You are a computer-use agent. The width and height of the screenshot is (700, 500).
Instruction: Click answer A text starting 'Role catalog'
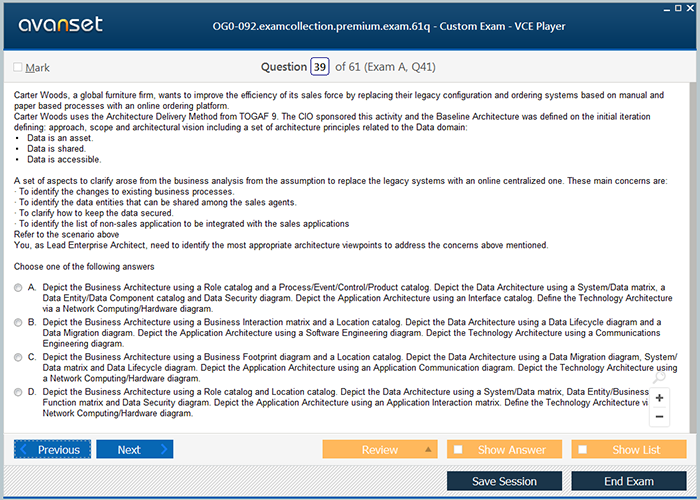(x=358, y=298)
